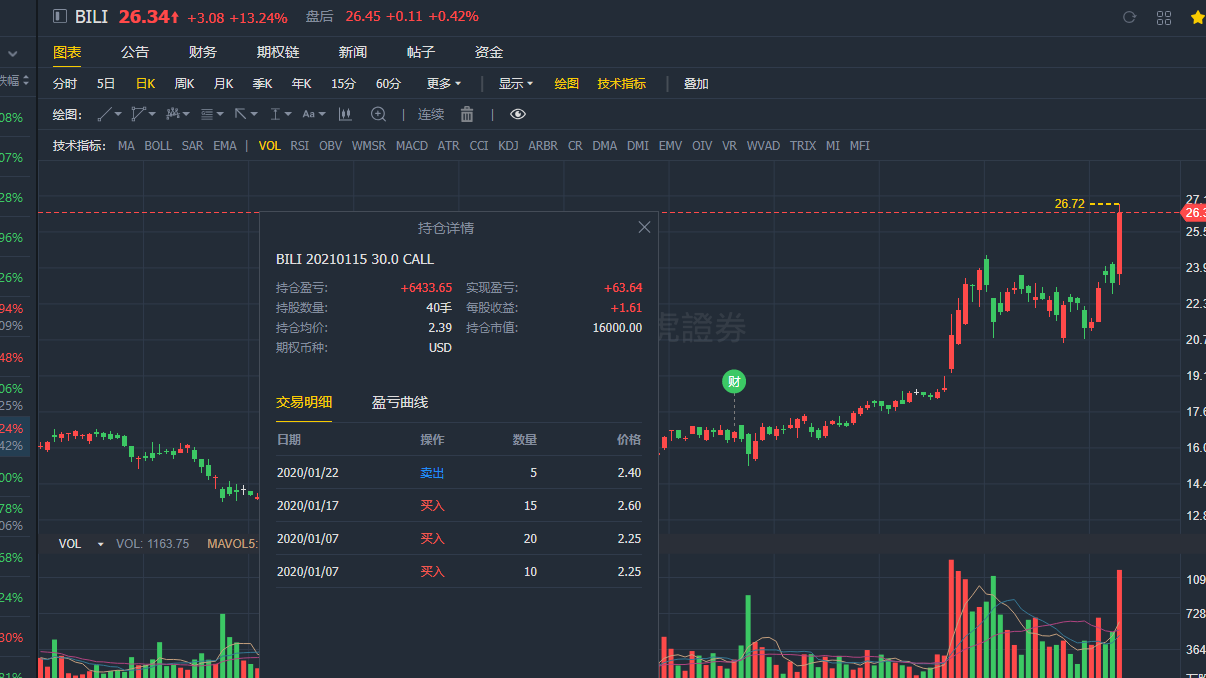Switch to the 公告 tab
Image resolution: width=1206 pixels, height=678 pixels.
[x=135, y=52]
